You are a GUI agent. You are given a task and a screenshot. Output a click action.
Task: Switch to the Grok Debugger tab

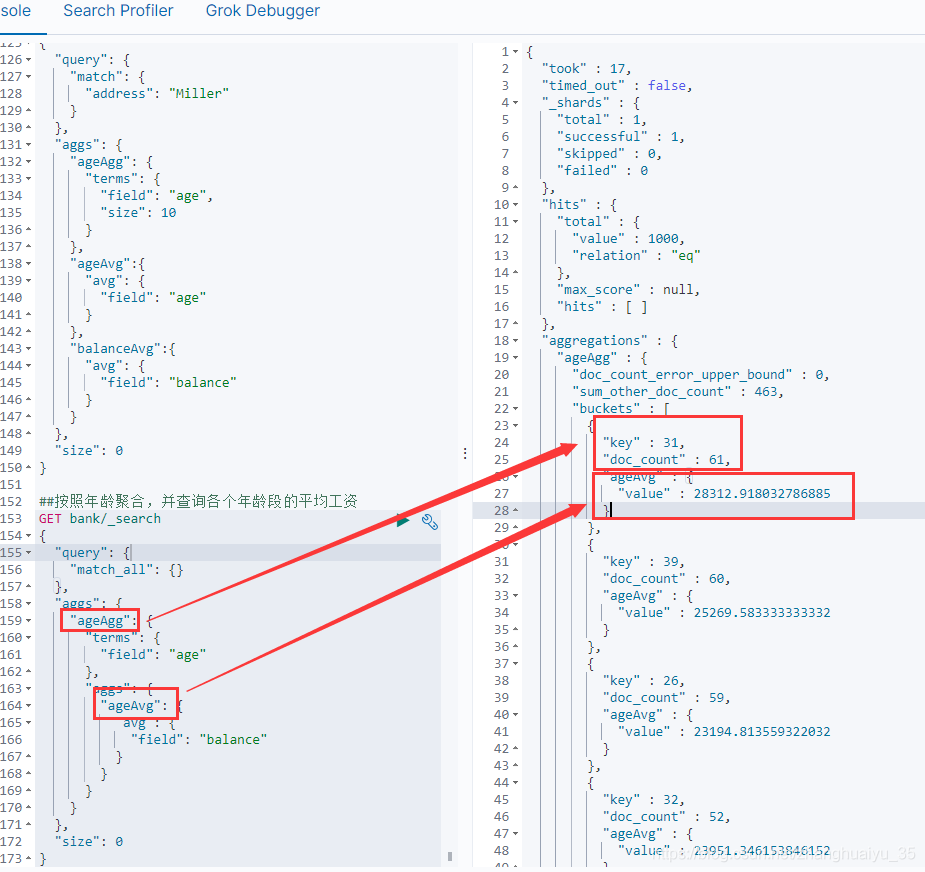pyautogui.click(x=262, y=12)
